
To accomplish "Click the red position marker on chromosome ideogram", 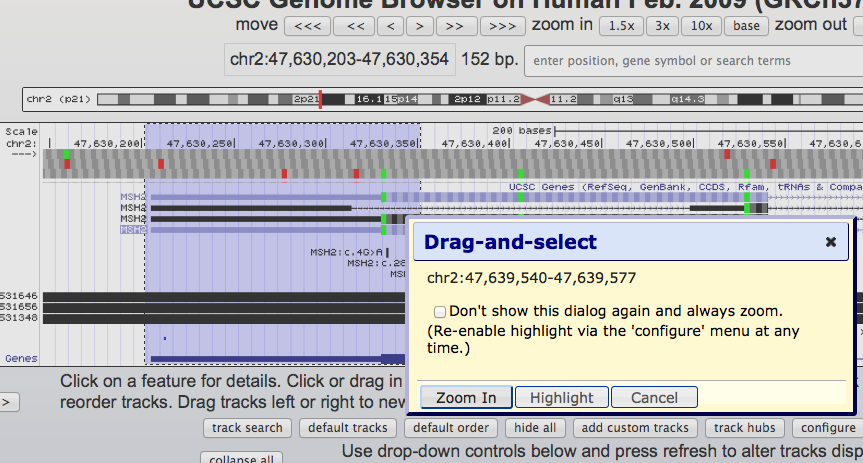I will click(320, 100).
